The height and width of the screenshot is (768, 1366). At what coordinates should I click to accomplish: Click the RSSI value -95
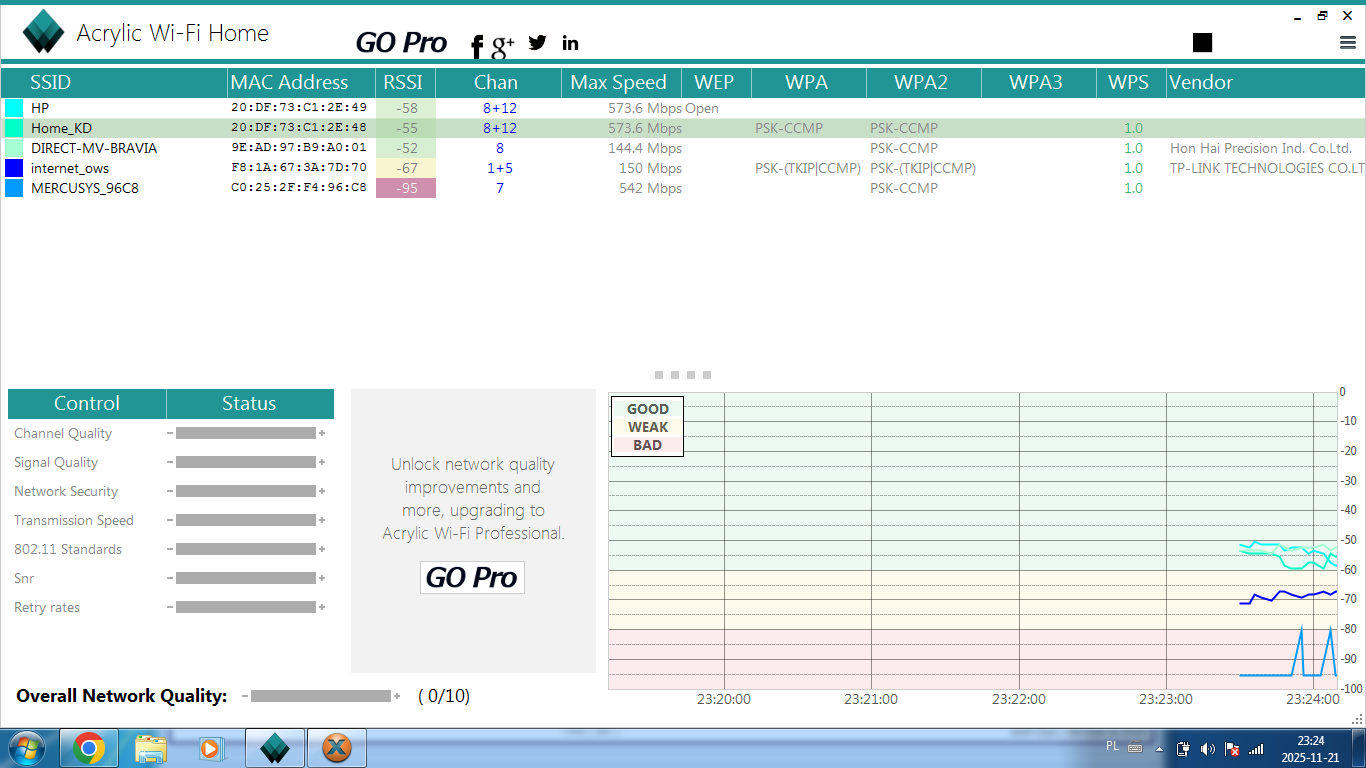(406, 188)
